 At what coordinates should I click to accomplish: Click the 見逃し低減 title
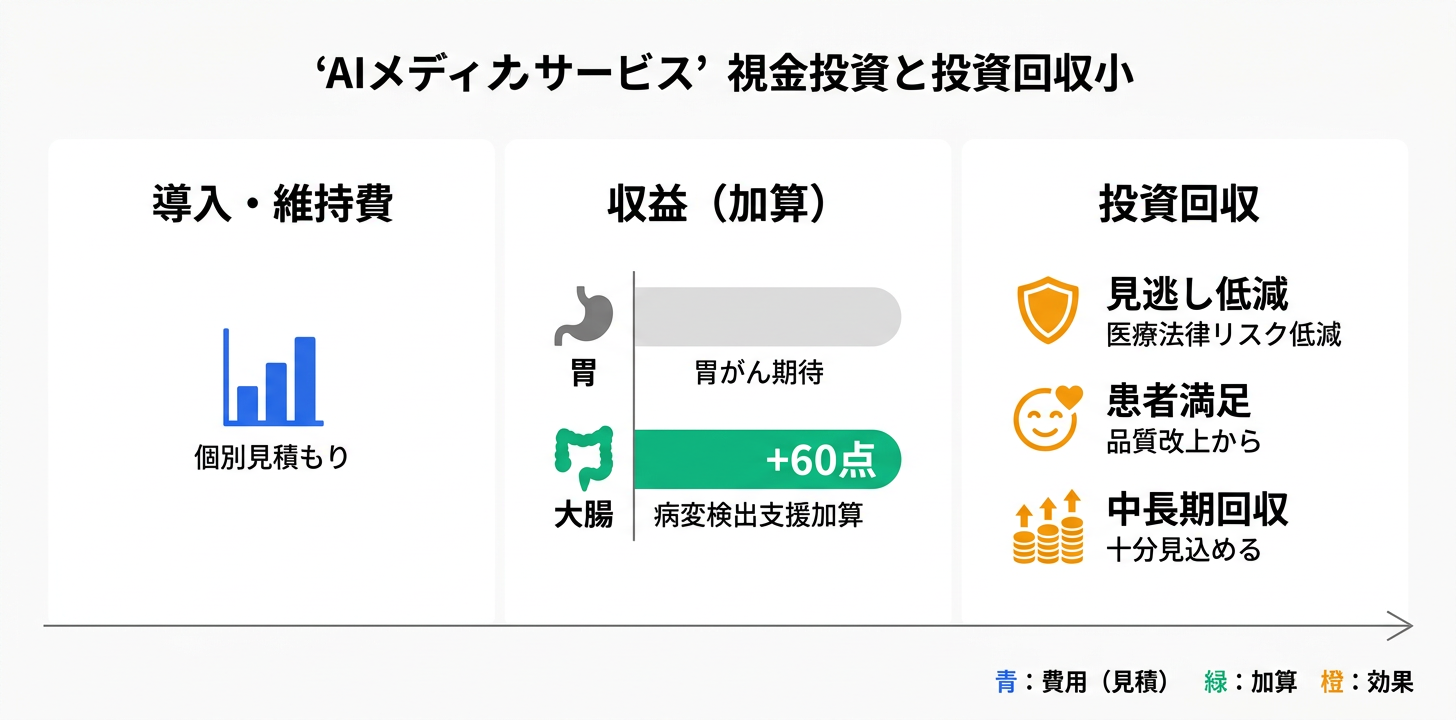tap(1197, 294)
